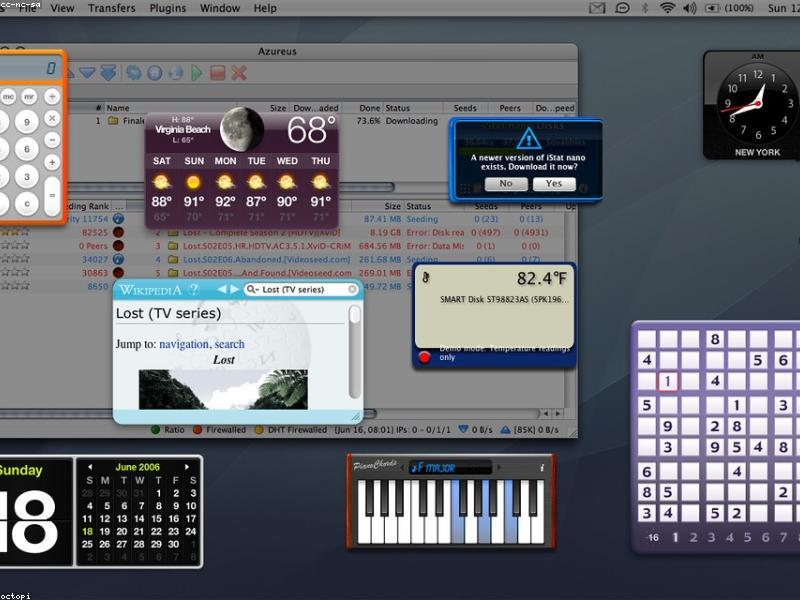
Task: Clear the Wikipedia search field with the X icon
Action: click(x=350, y=290)
